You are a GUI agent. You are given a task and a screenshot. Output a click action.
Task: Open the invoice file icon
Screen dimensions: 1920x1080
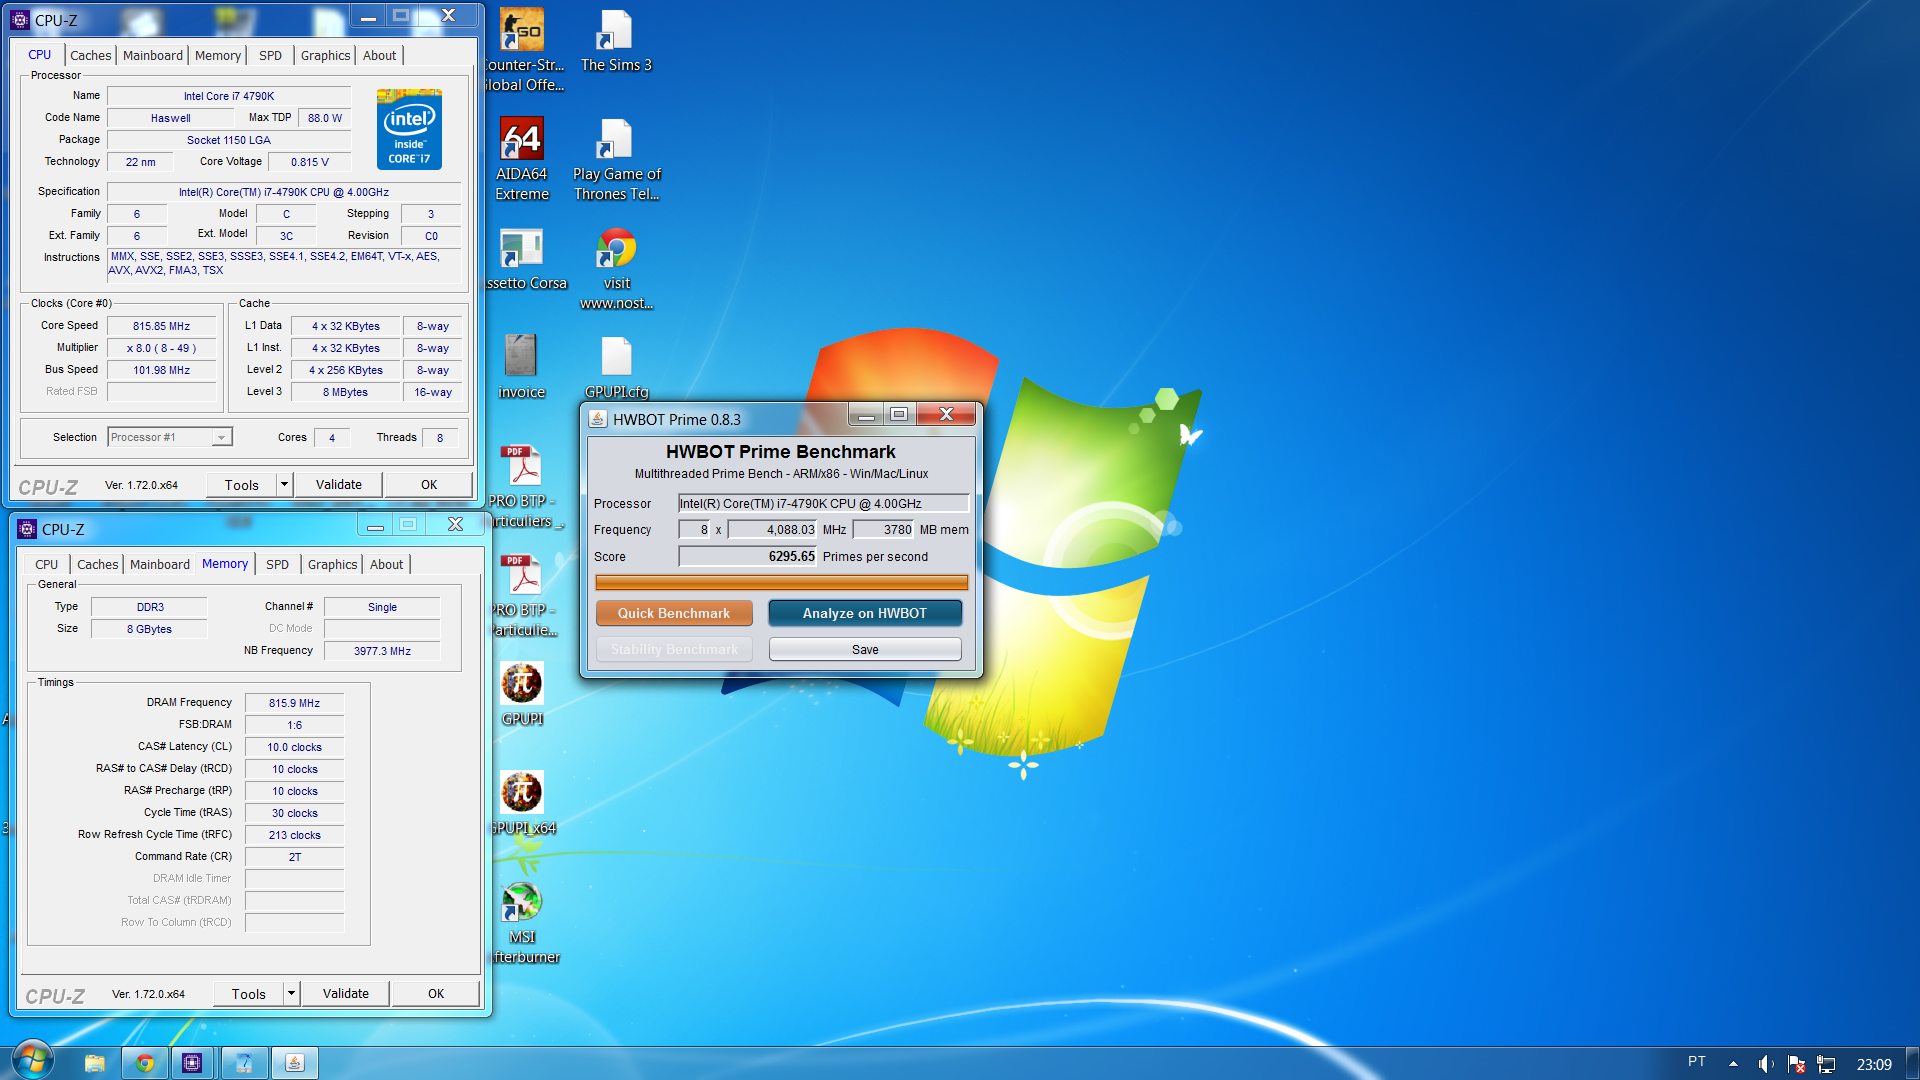pyautogui.click(x=522, y=367)
